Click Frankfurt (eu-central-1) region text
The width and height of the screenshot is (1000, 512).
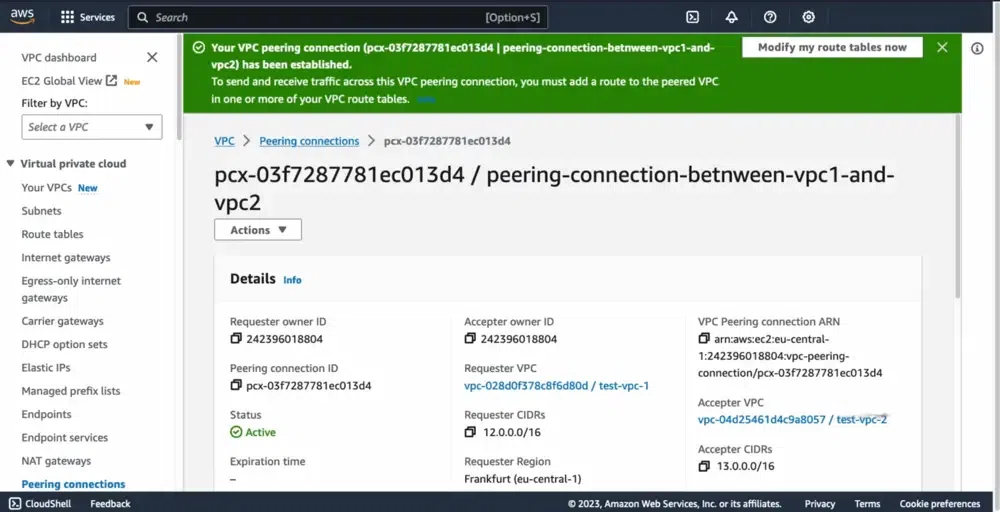(522, 479)
